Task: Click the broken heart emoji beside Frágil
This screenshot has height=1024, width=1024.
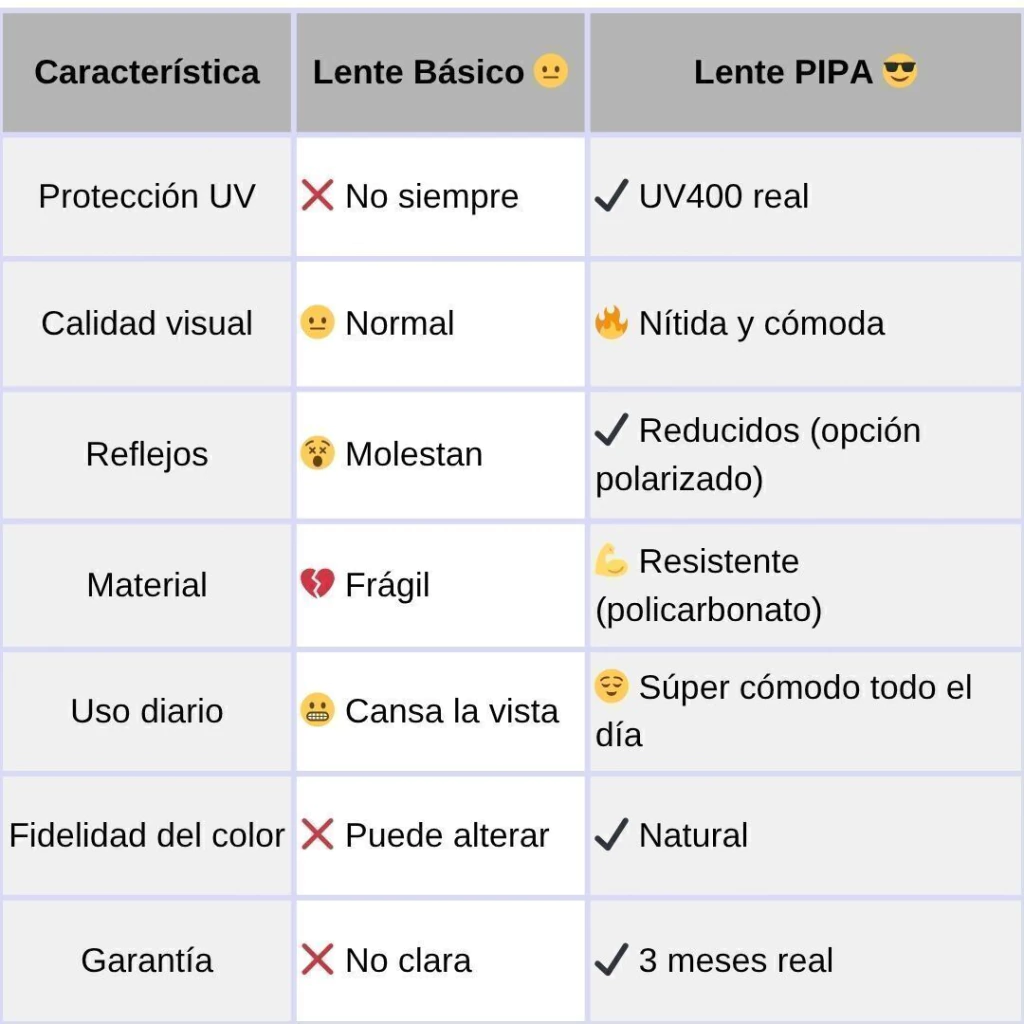Action: point(317,584)
